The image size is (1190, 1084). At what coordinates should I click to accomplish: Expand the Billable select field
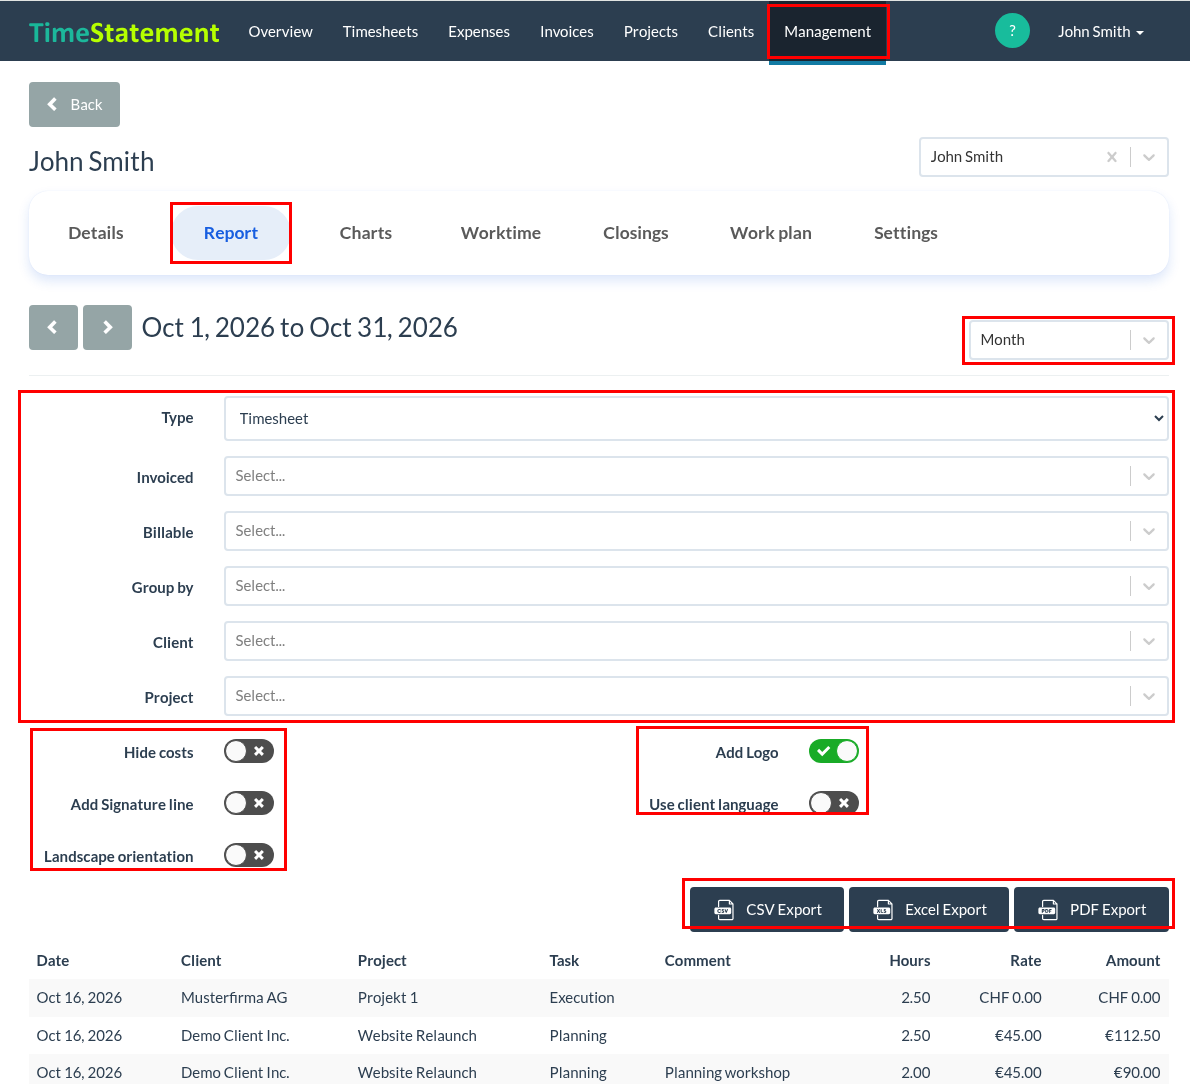pyautogui.click(x=696, y=531)
